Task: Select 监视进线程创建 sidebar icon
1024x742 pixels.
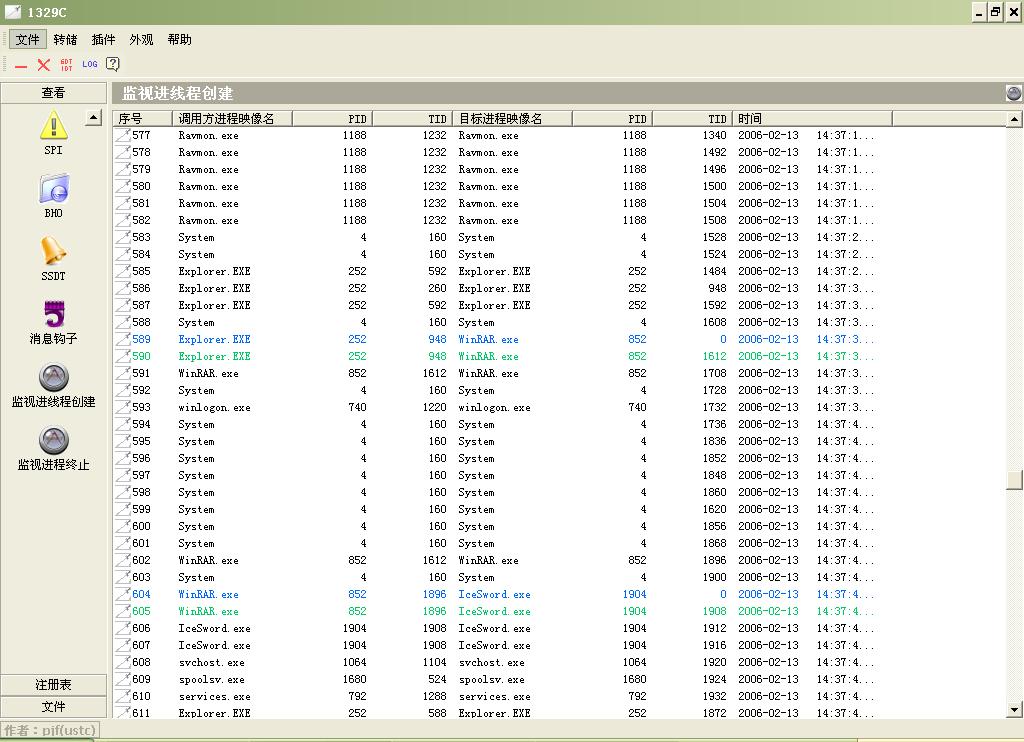Action: coord(53,378)
